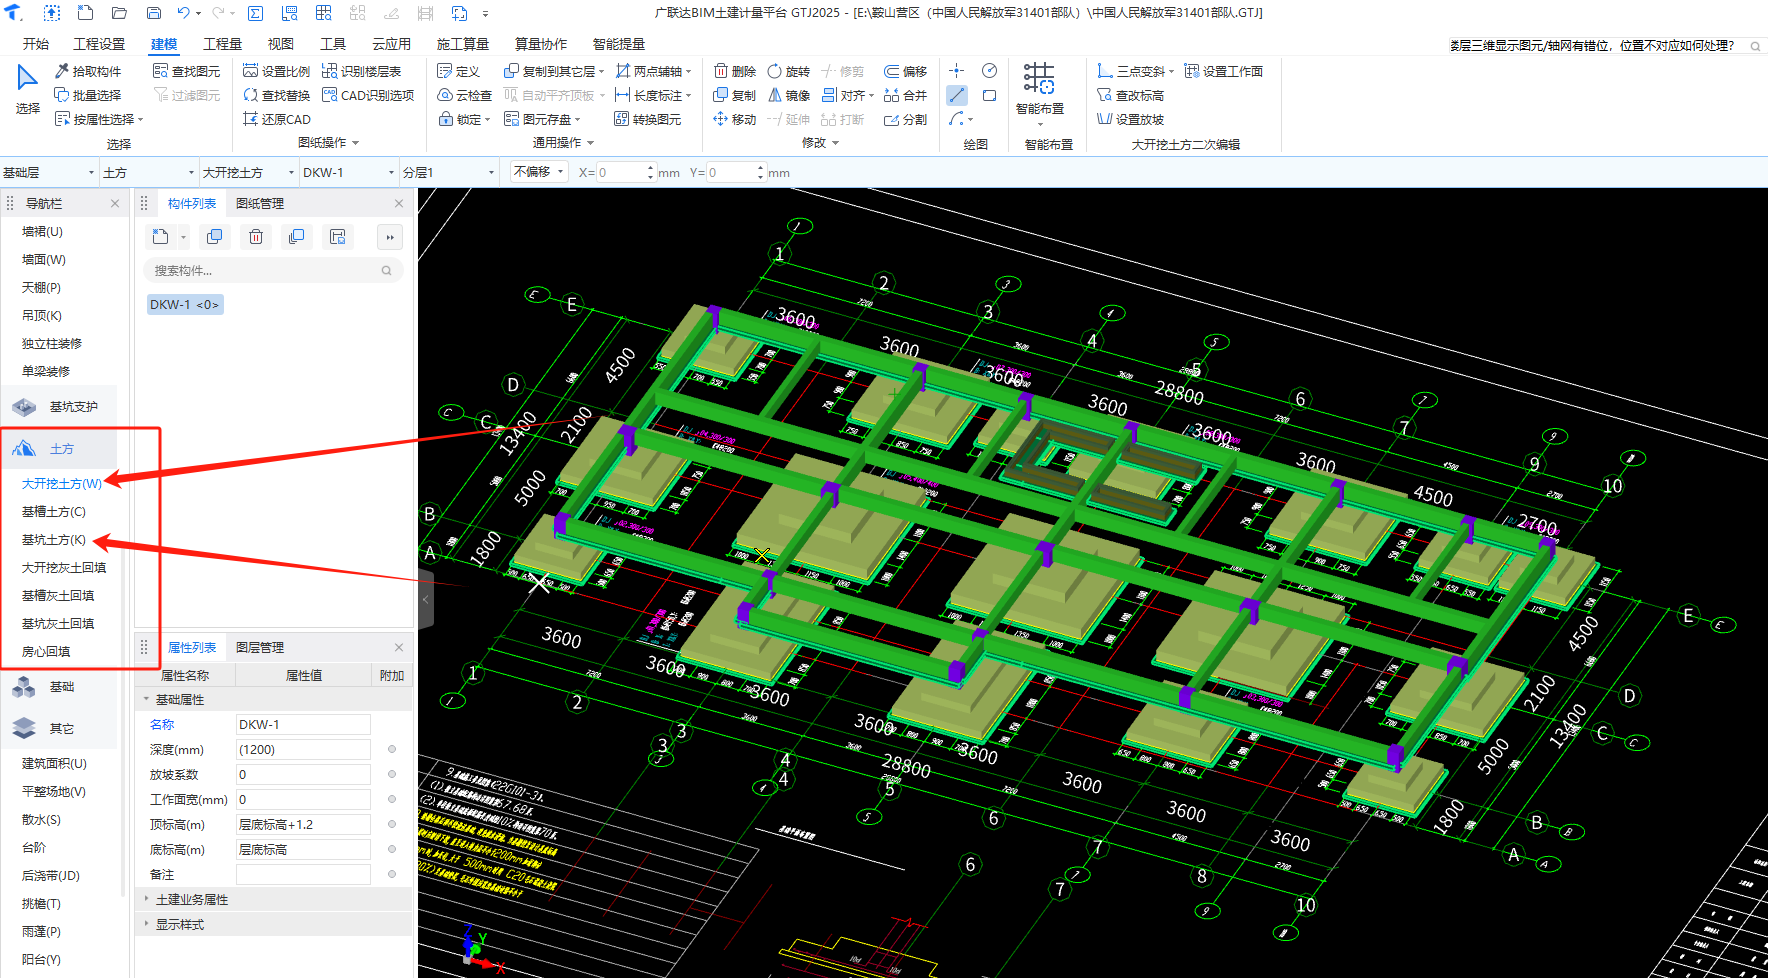This screenshot has height=978, width=1768.
Task: Toggle 附加 circle for 备注 row
Action: click(392, 874)
